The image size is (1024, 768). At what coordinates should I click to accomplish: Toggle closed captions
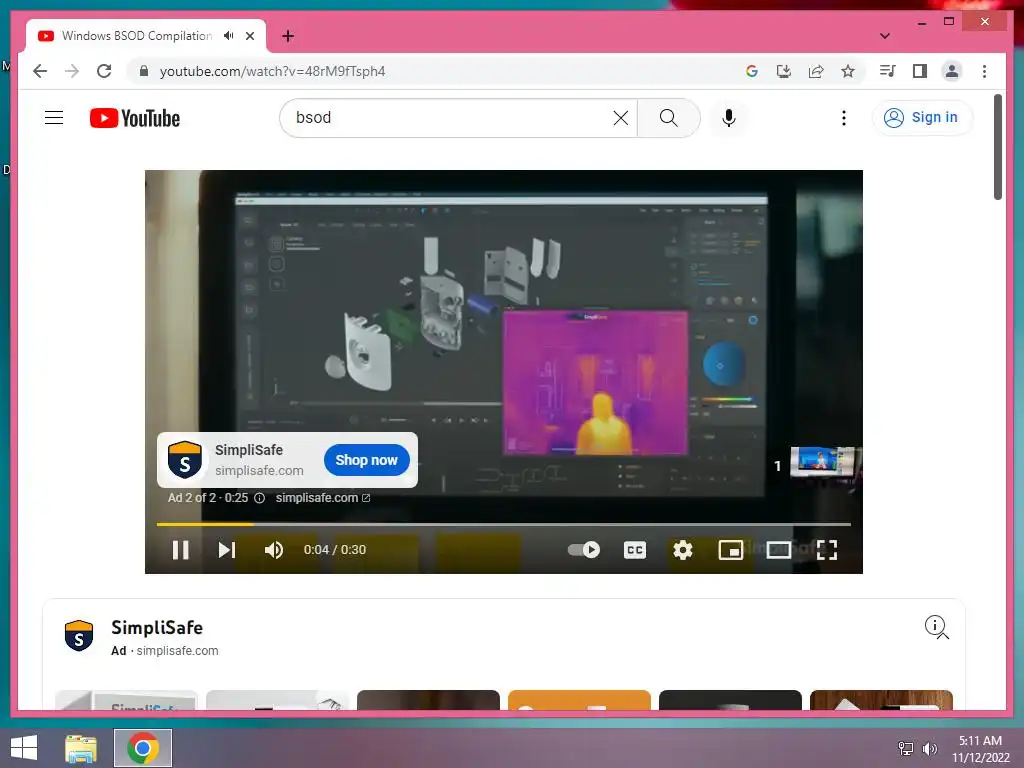pos(635,550)
